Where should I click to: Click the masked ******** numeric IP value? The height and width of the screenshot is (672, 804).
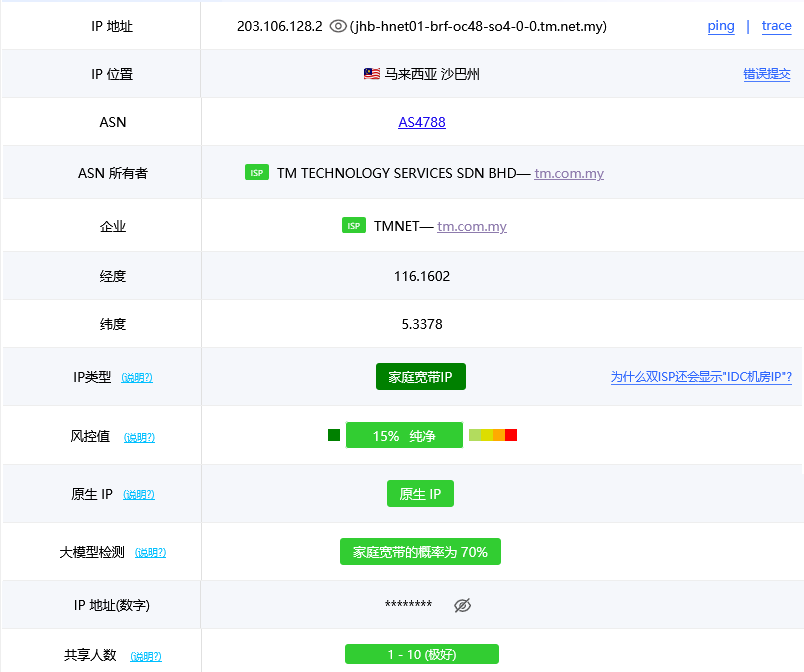click(408, 604)
